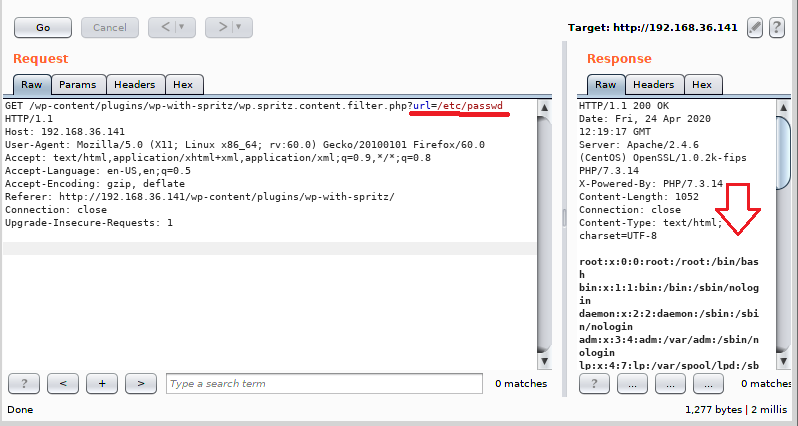Go to the previous request in history
This screenshot has width=798, height=426.
point(165,27)
